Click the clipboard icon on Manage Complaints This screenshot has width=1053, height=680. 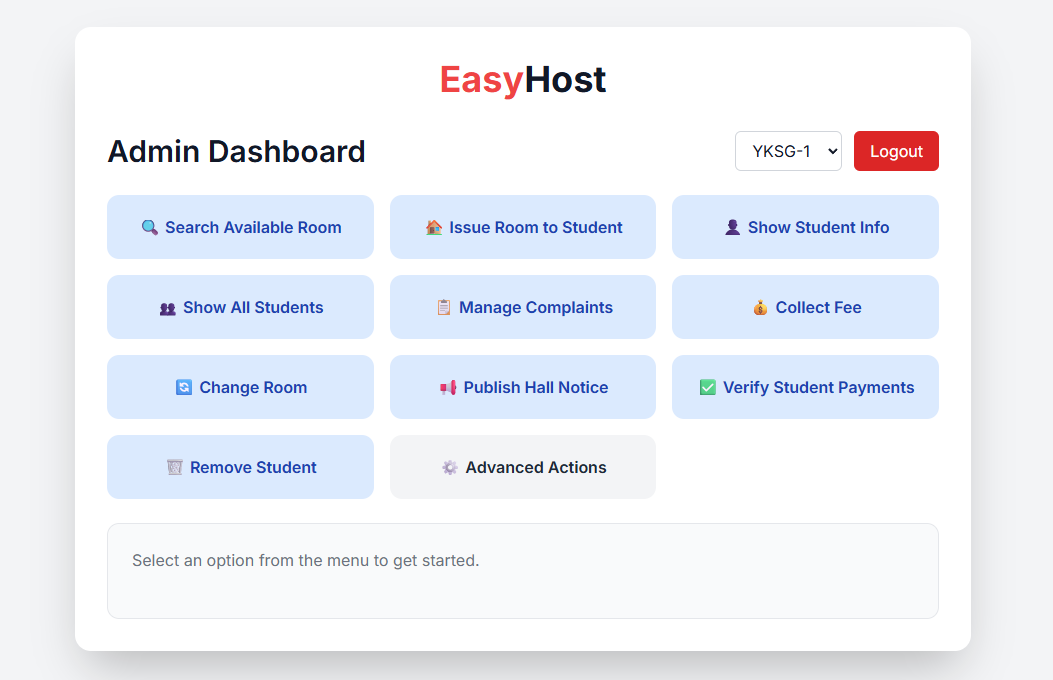tap(444, 308)
